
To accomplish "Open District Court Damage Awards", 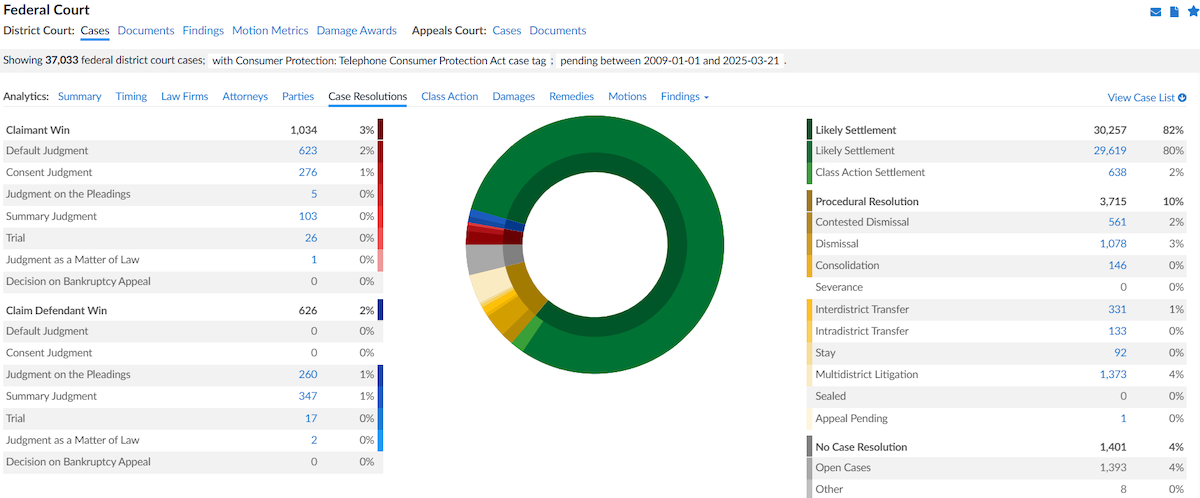I will (356, 31).
